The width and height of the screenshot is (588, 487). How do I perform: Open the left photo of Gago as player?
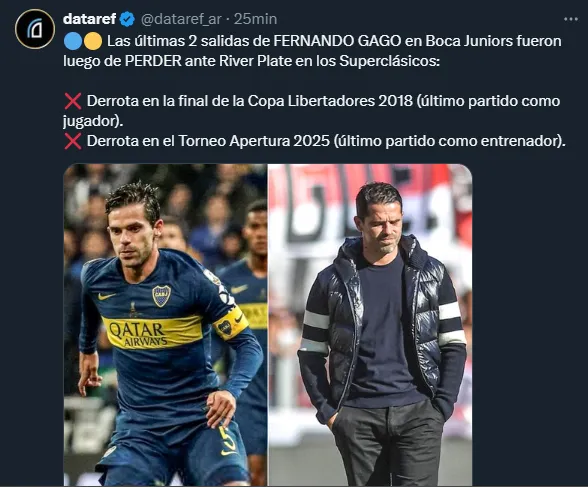(165, 325)
